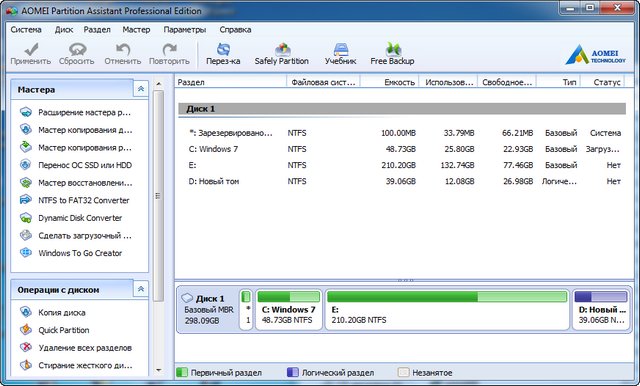Sort by Тип column header
This screenshot has height=386, width=640.
(558, 82)
